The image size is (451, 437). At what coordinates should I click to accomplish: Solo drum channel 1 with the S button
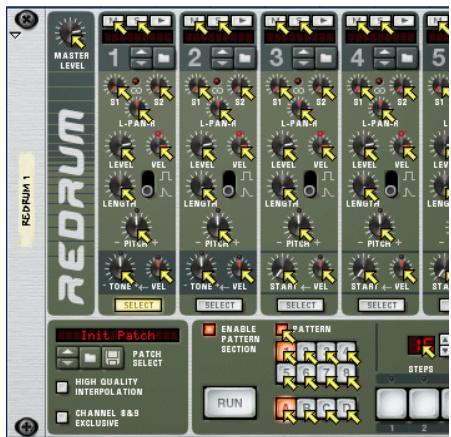137,21
